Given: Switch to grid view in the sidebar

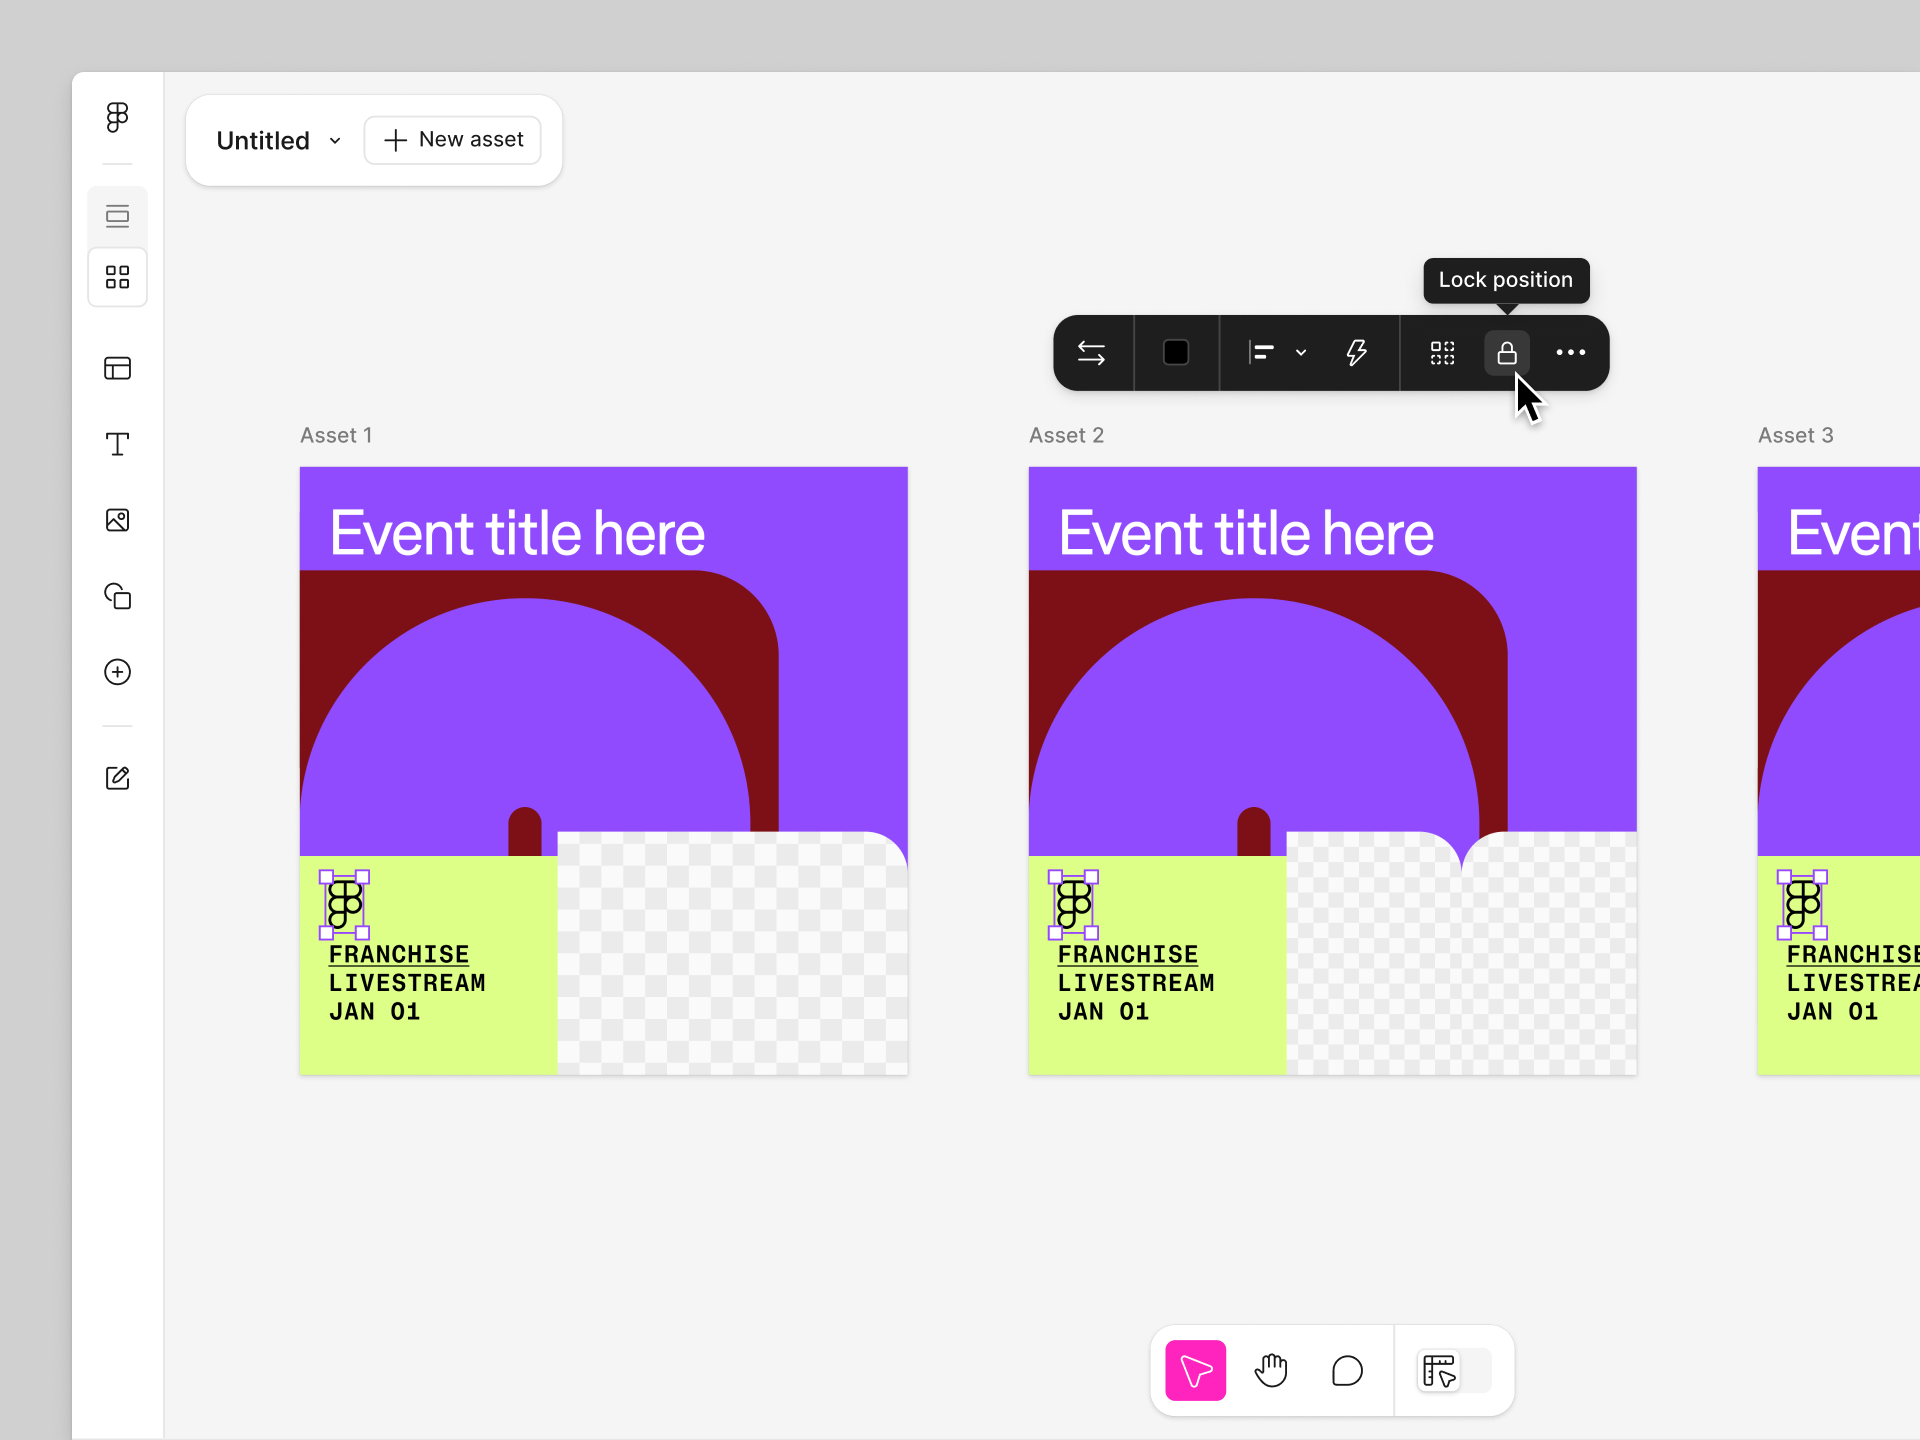Looking at the screenshot, I should [117, 277].
